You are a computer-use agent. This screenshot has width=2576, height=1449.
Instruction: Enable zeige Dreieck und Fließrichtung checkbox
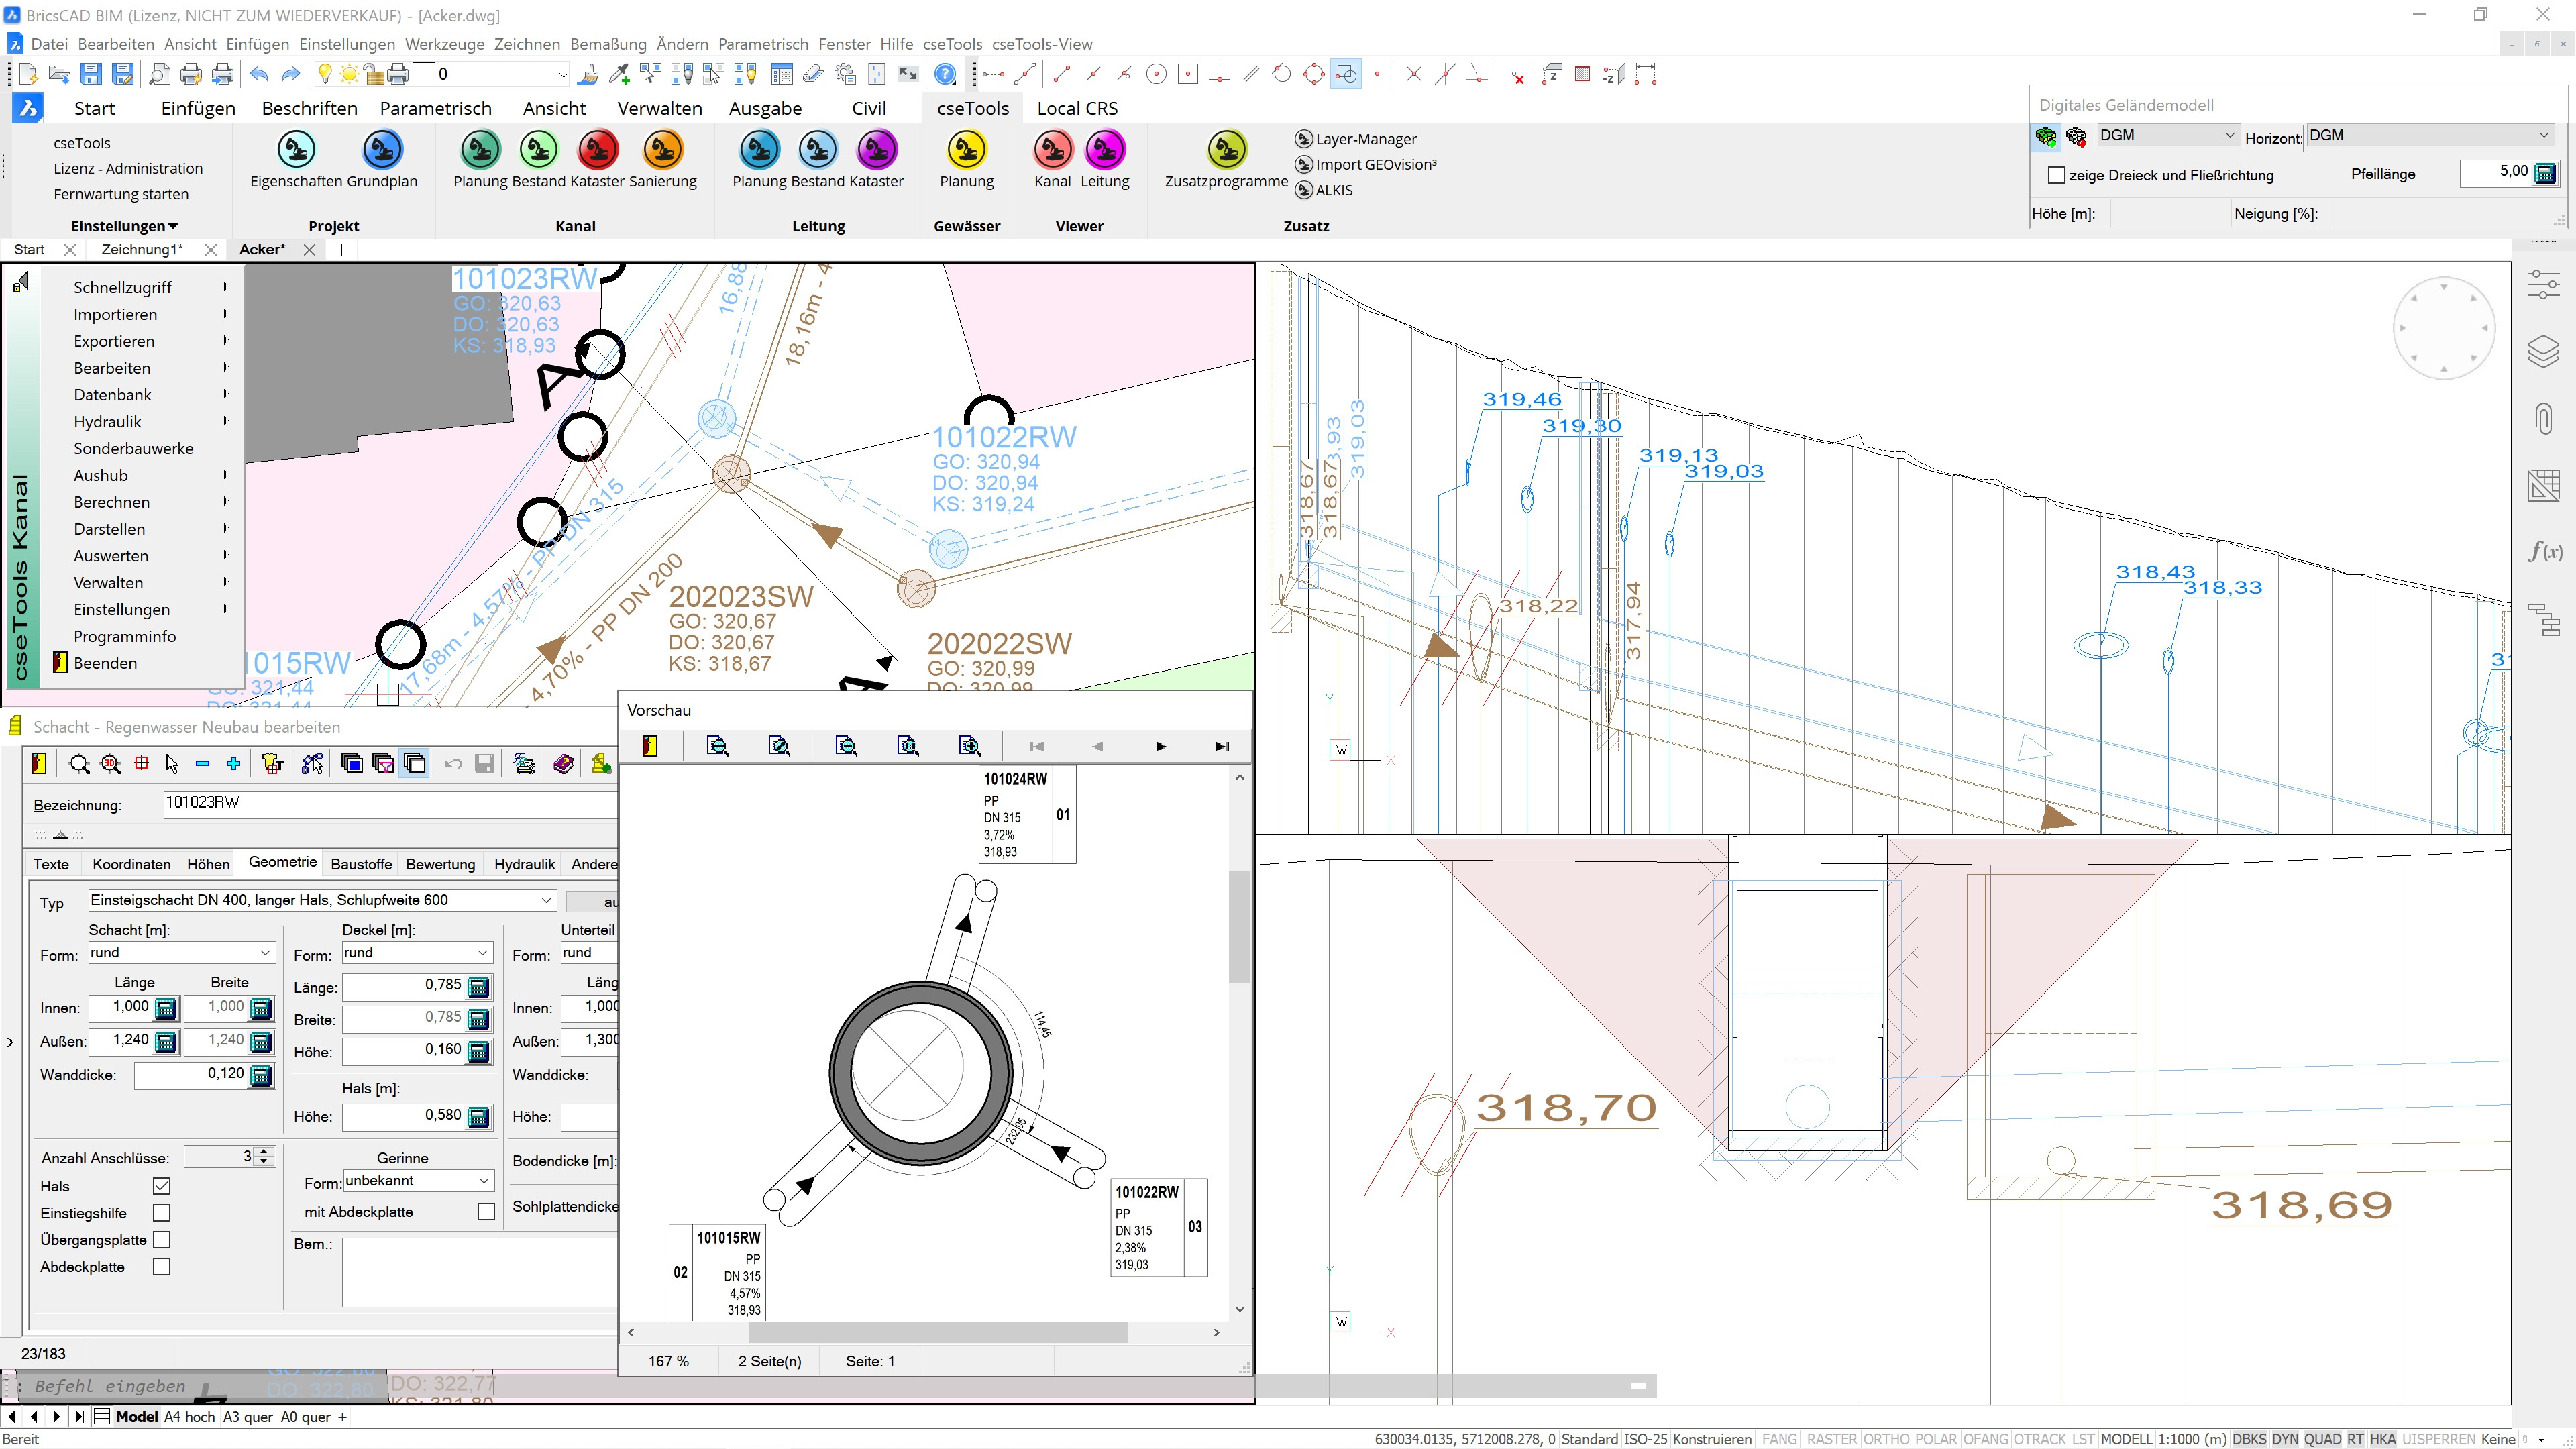pos(2057,175)
